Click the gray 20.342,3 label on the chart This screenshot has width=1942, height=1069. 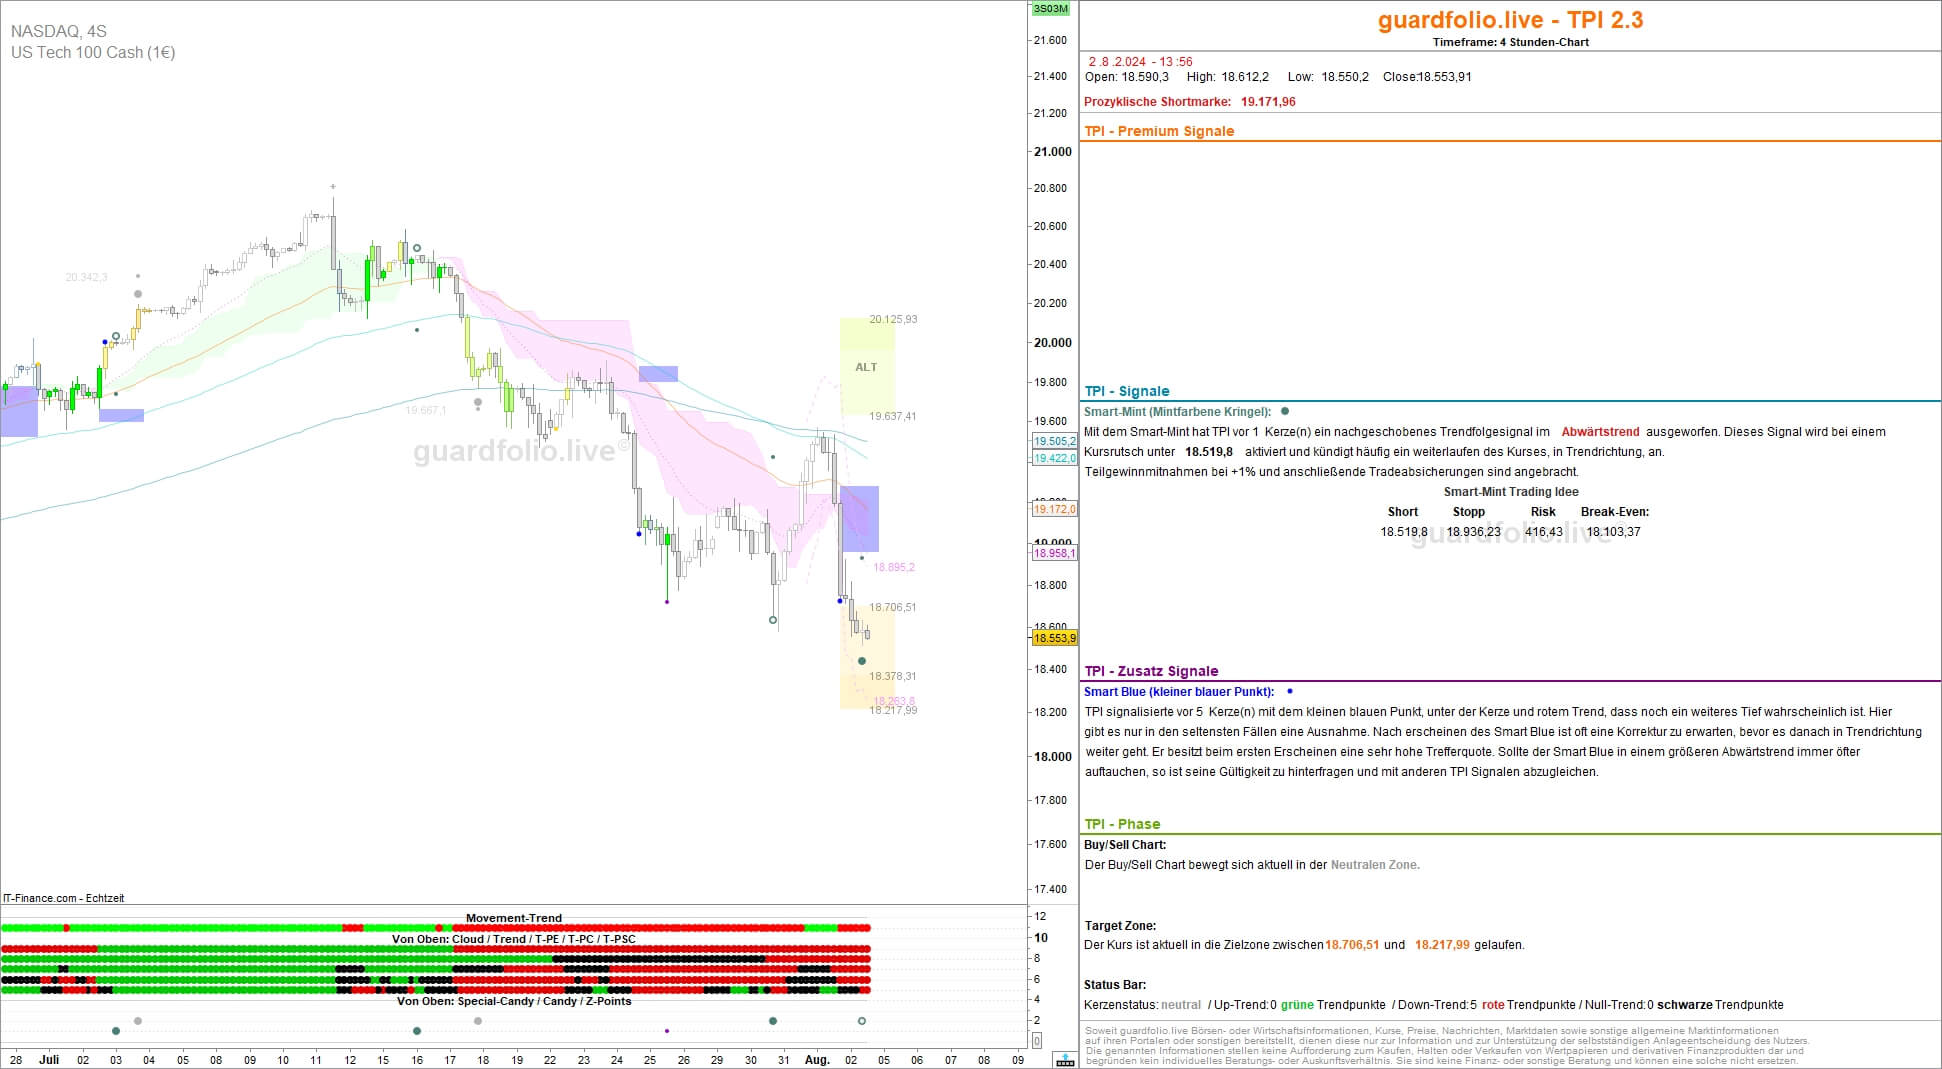pyautogui.click(x=86, y=277)
